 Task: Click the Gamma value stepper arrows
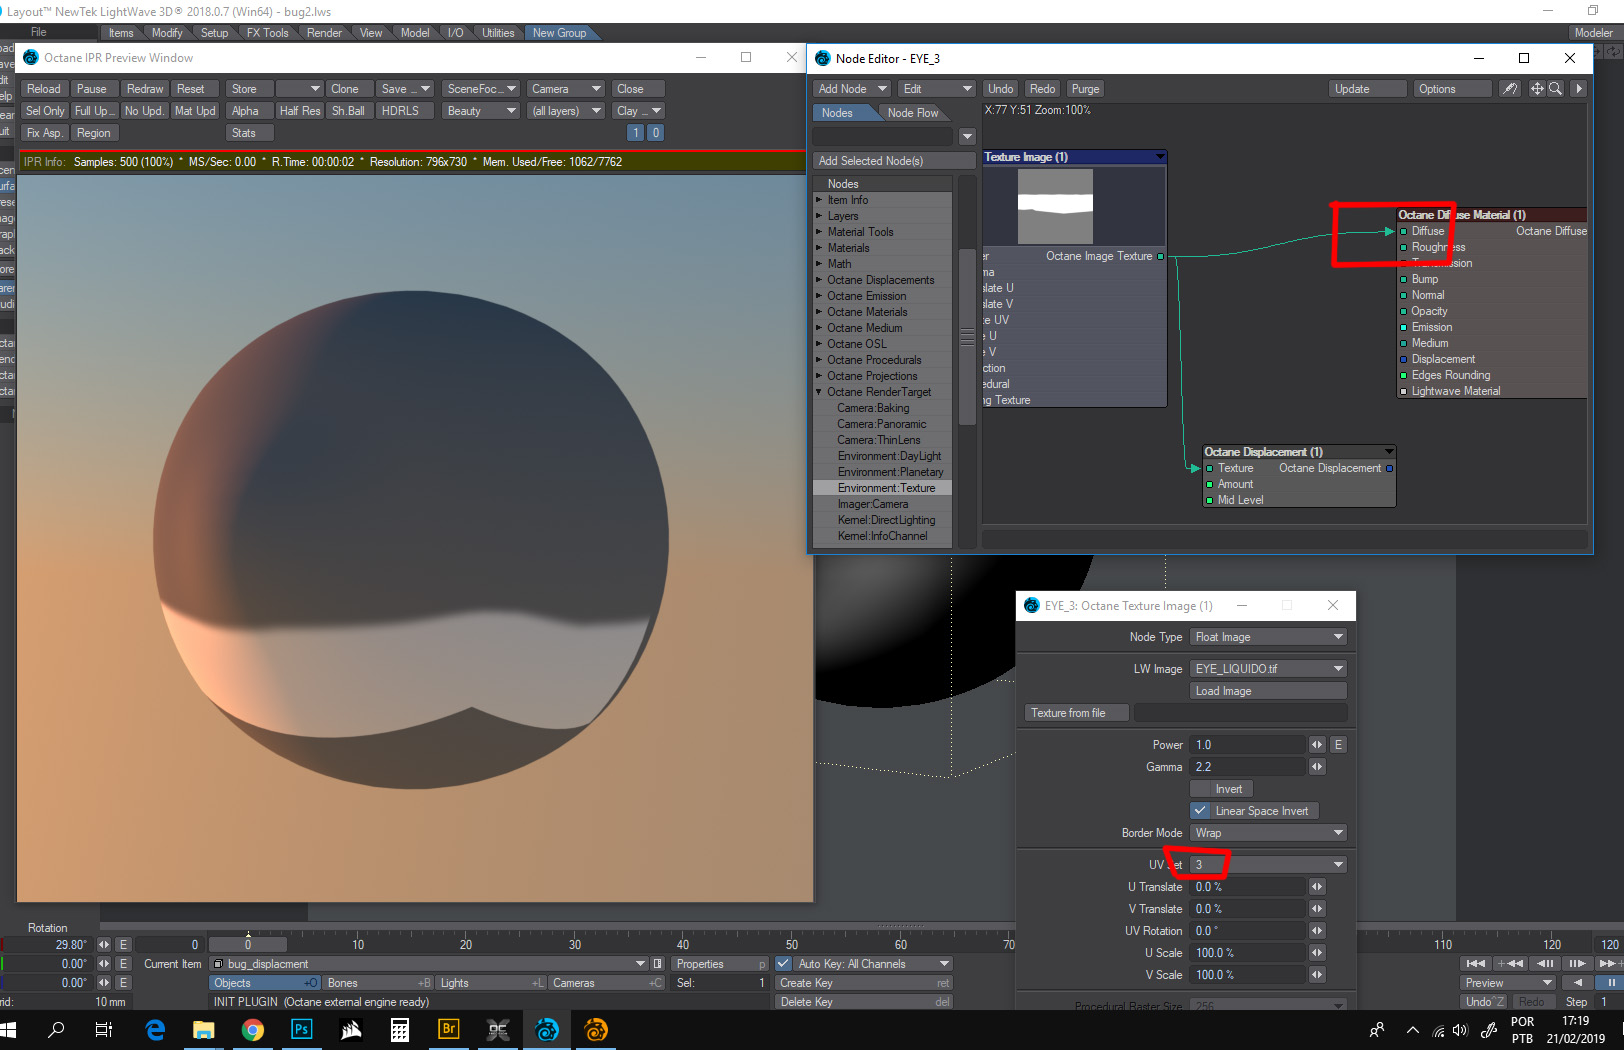[x=1317, y=767]
